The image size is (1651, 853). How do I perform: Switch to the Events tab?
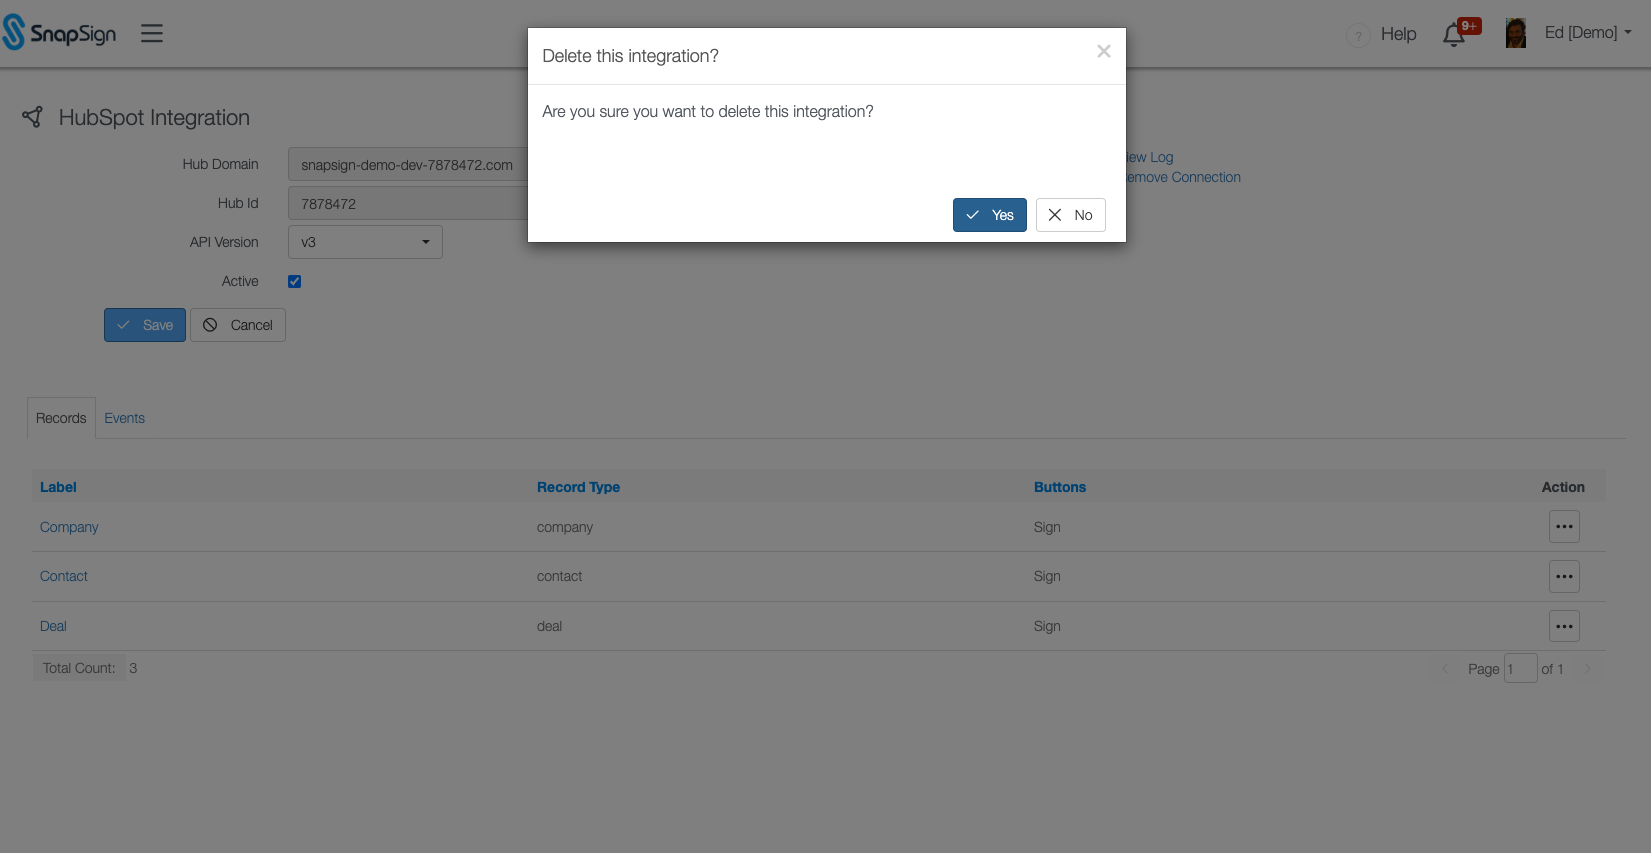pos(125,418)
